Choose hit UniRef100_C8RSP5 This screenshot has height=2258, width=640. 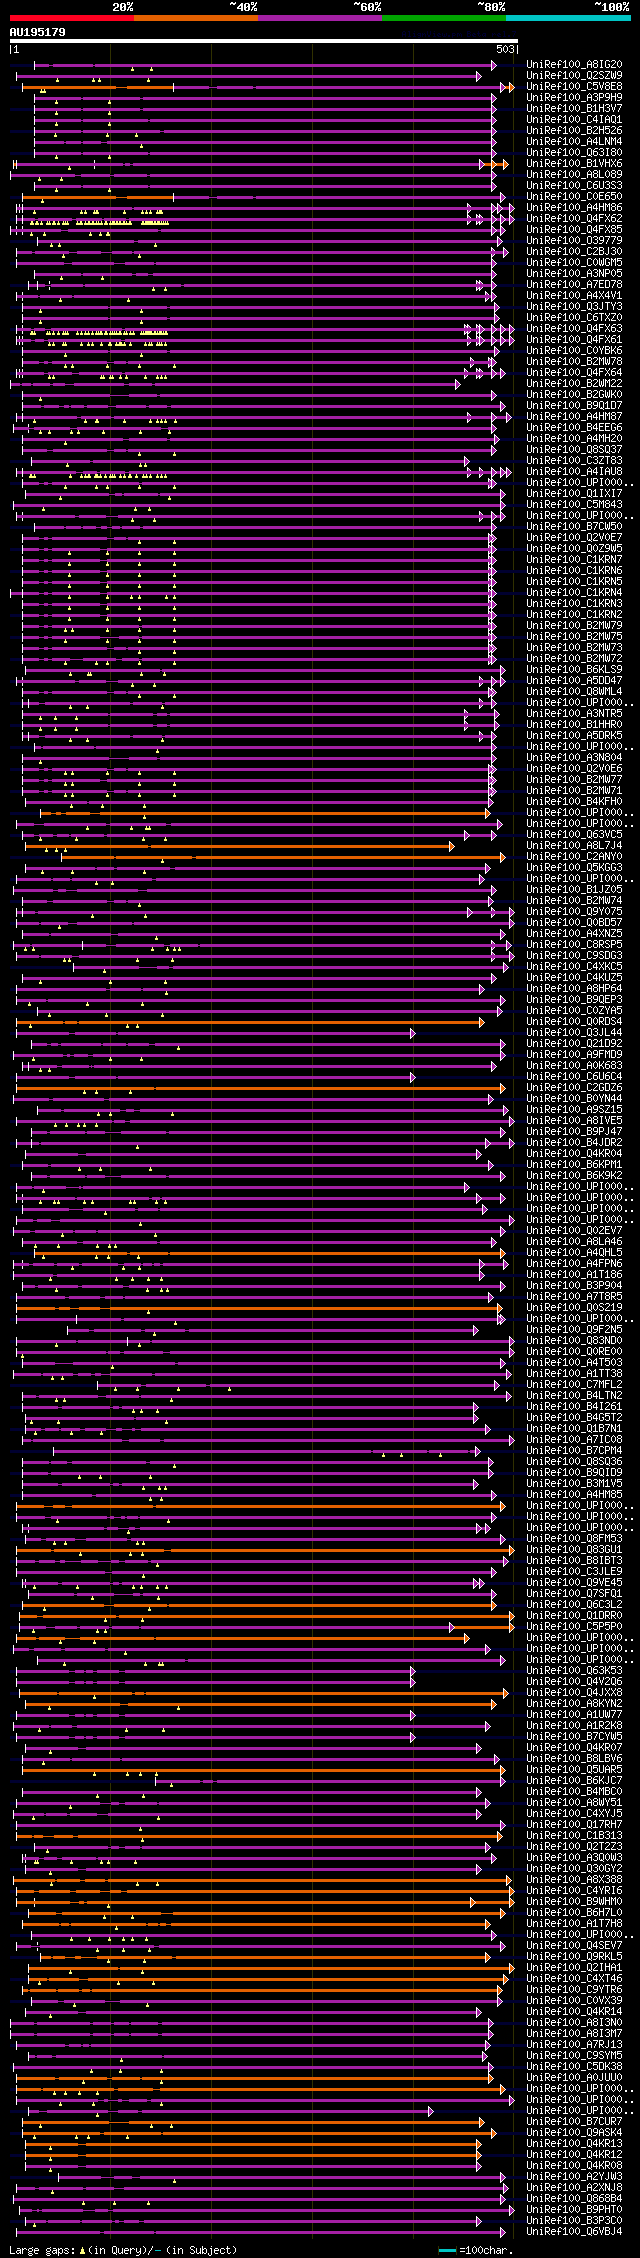pos(574,944)
